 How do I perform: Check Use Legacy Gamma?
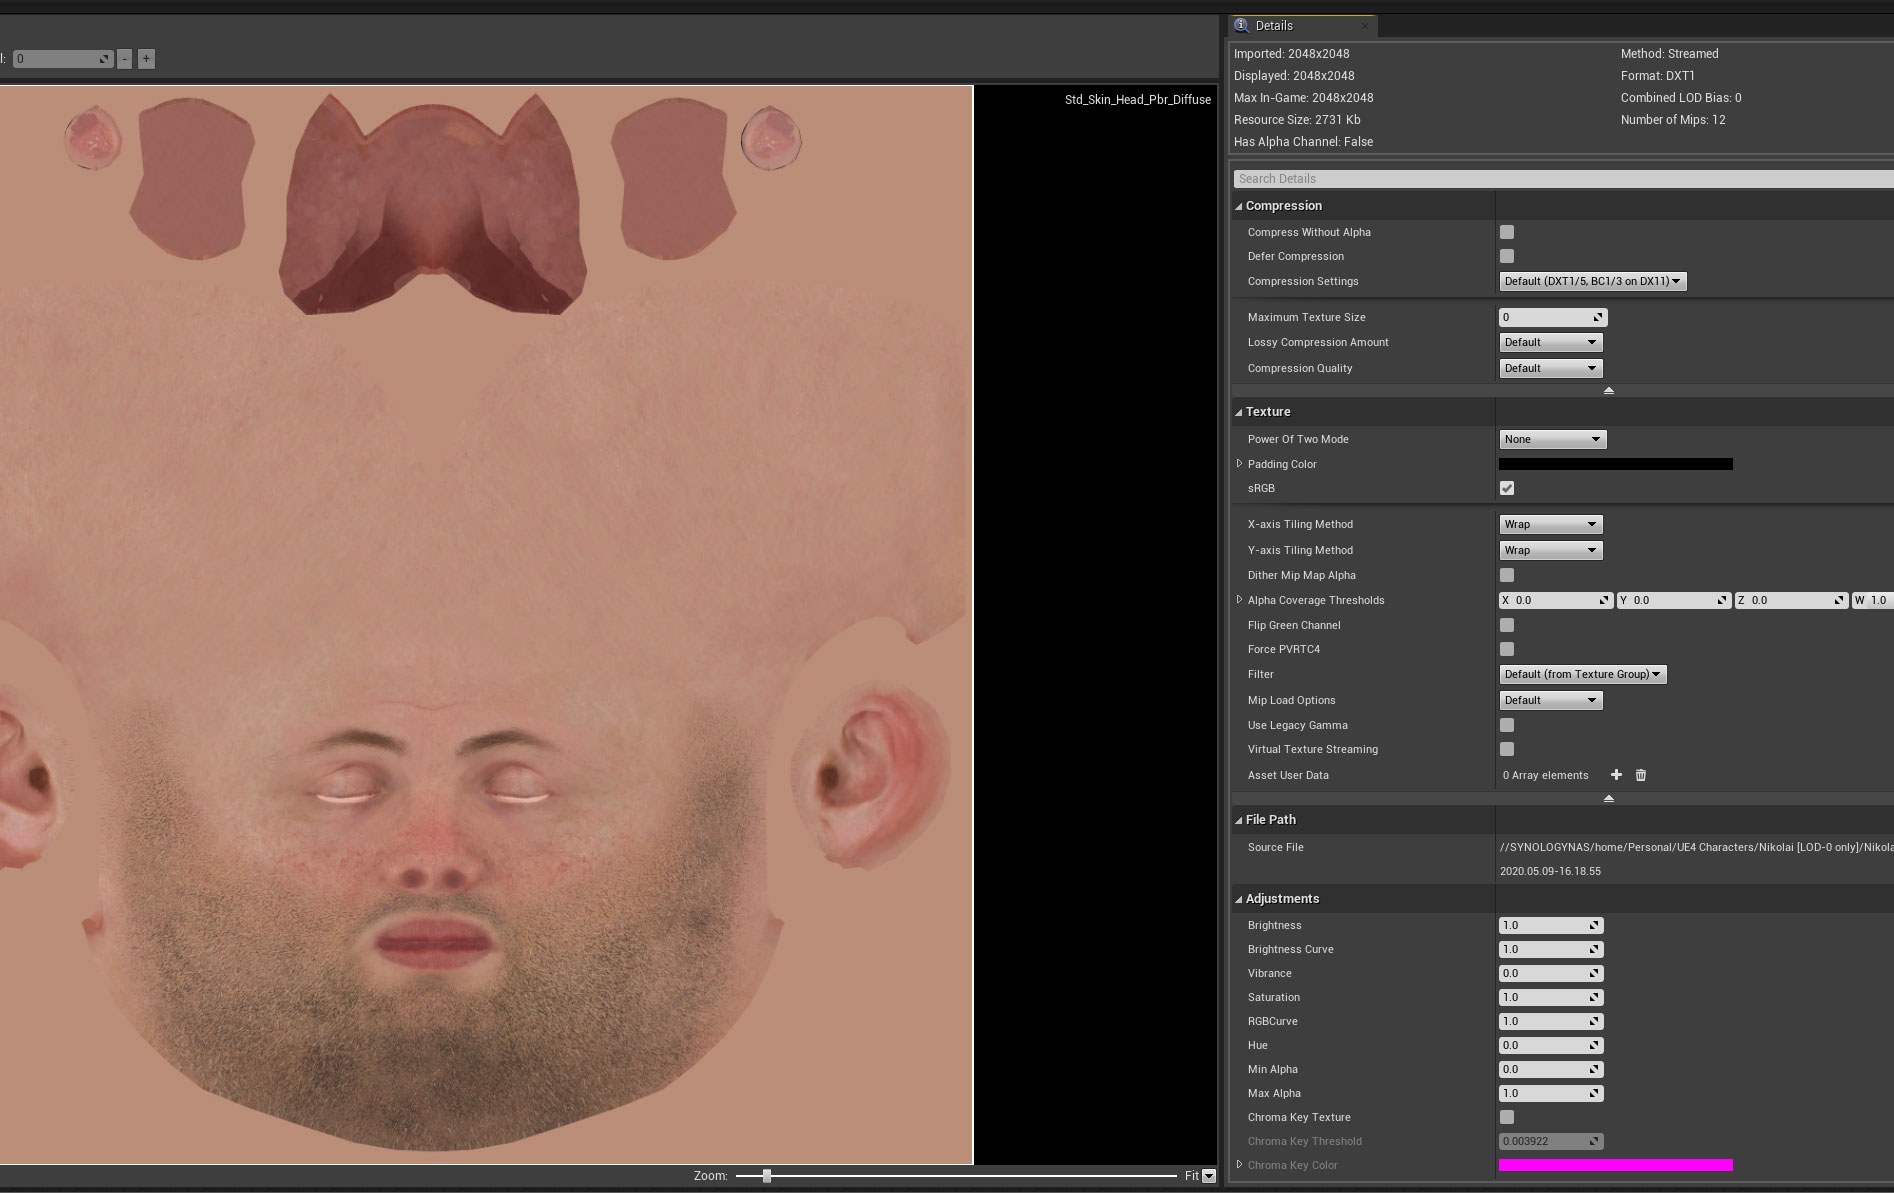(1507, 725)
